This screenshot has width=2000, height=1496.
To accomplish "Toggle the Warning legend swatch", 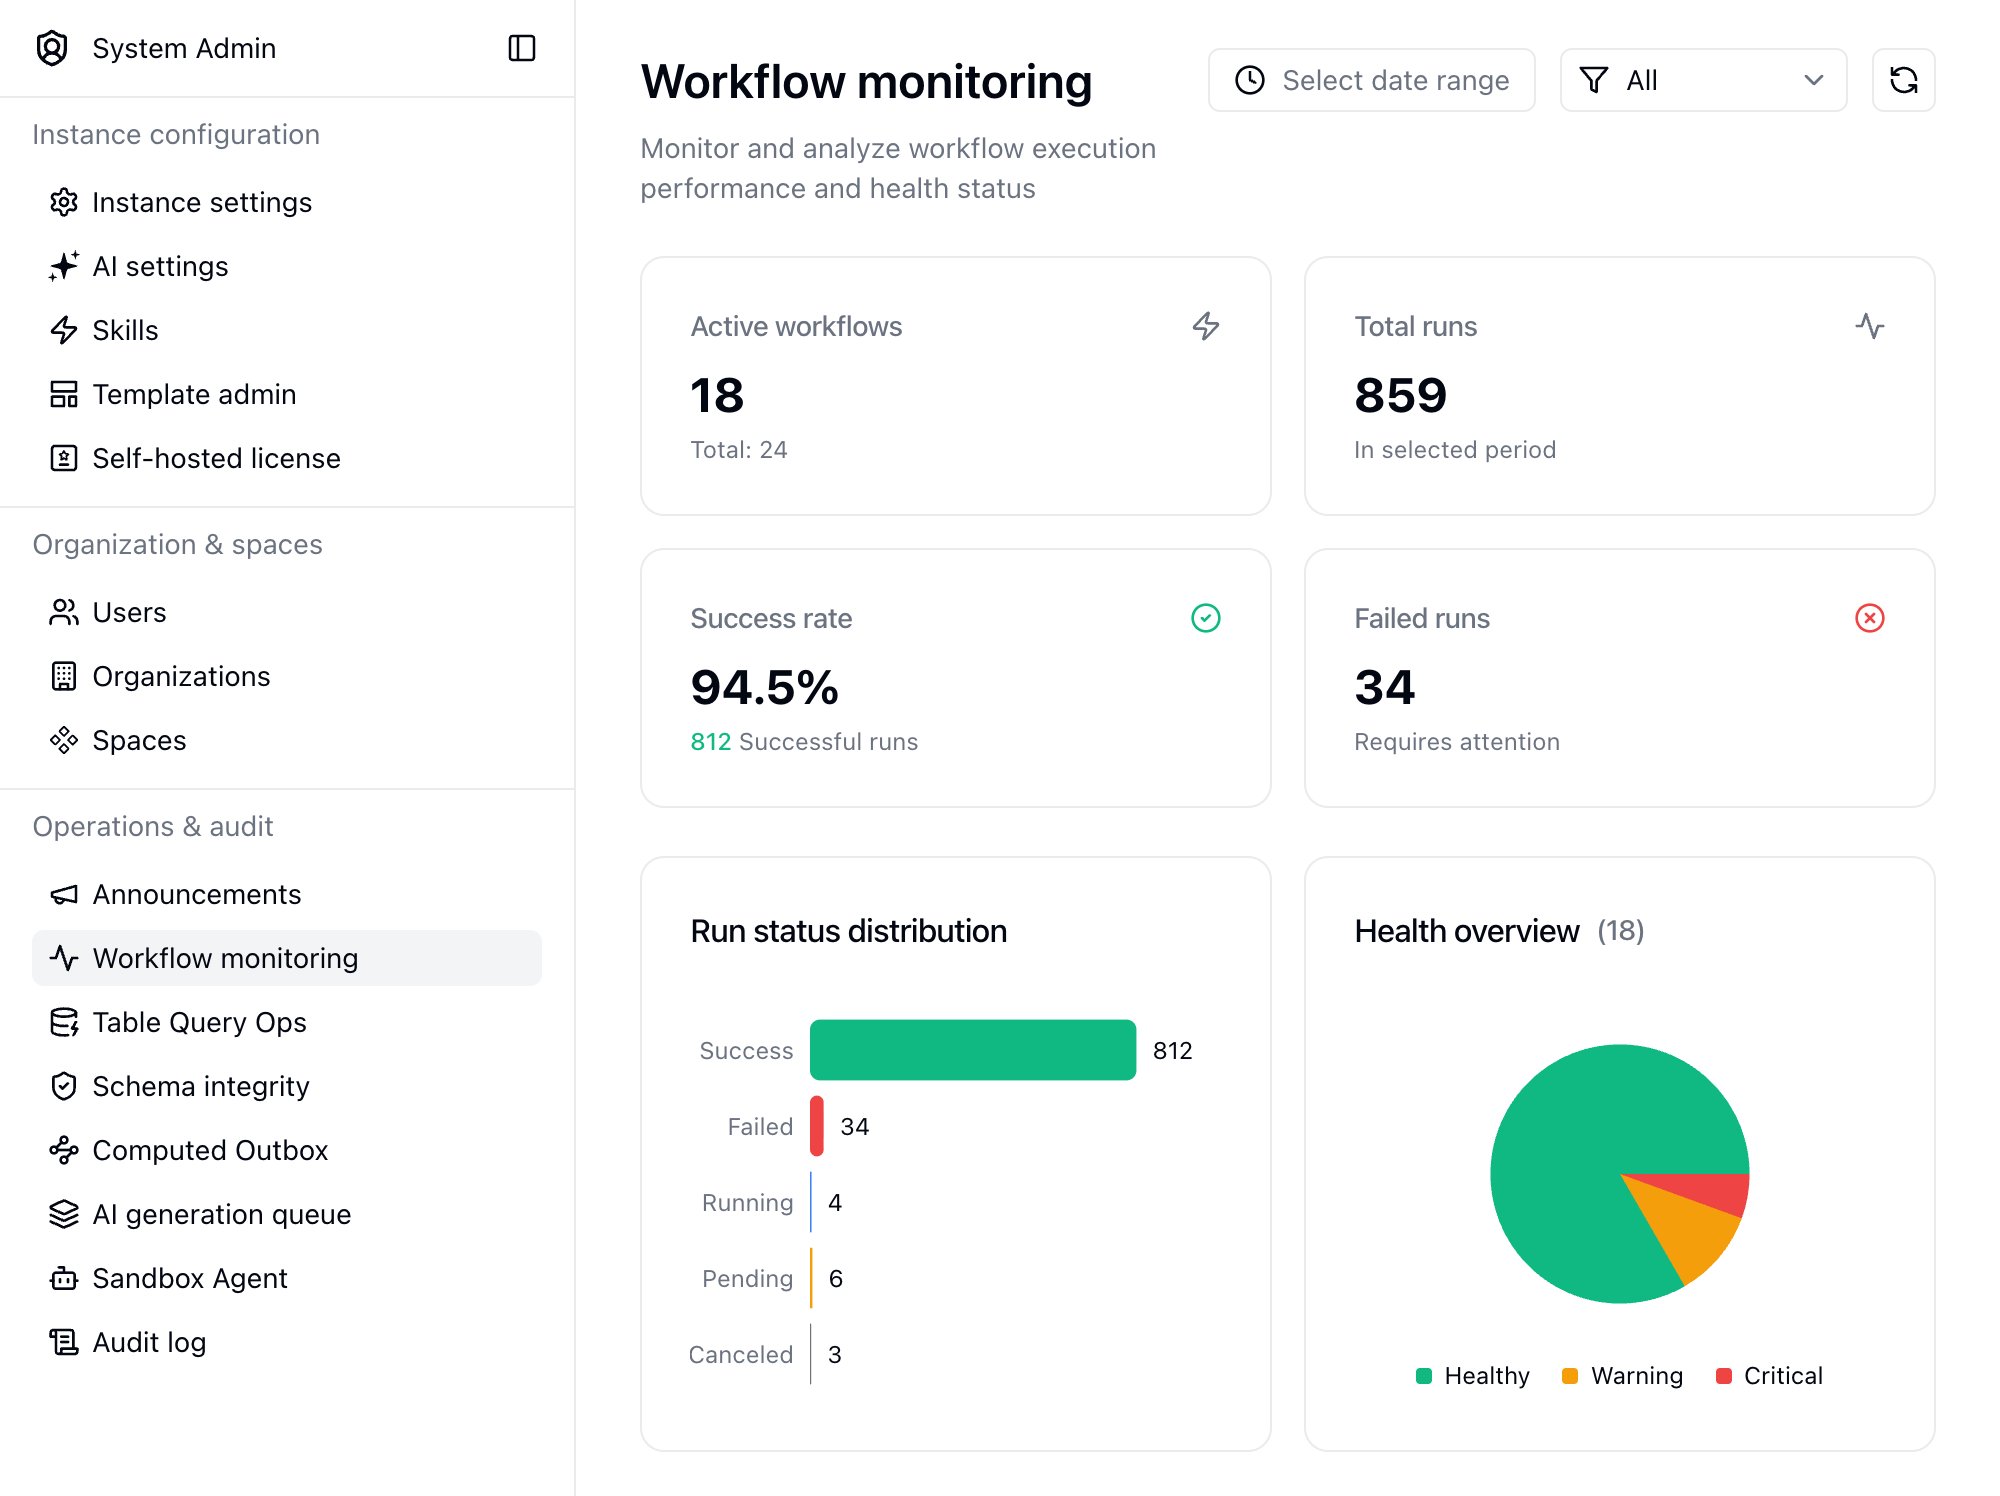I will (x=1569, y=1376).
